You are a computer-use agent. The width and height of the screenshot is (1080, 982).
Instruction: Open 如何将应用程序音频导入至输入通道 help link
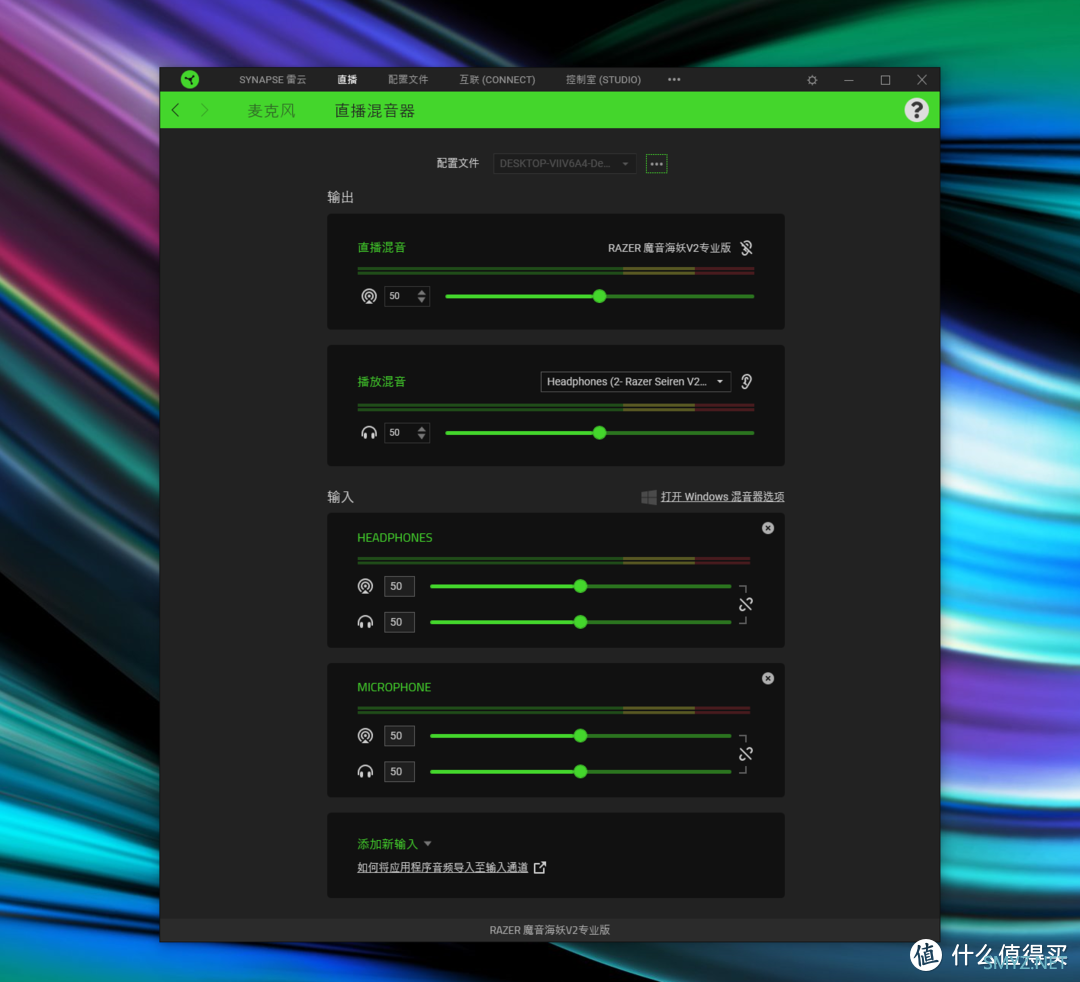[442, 868]
